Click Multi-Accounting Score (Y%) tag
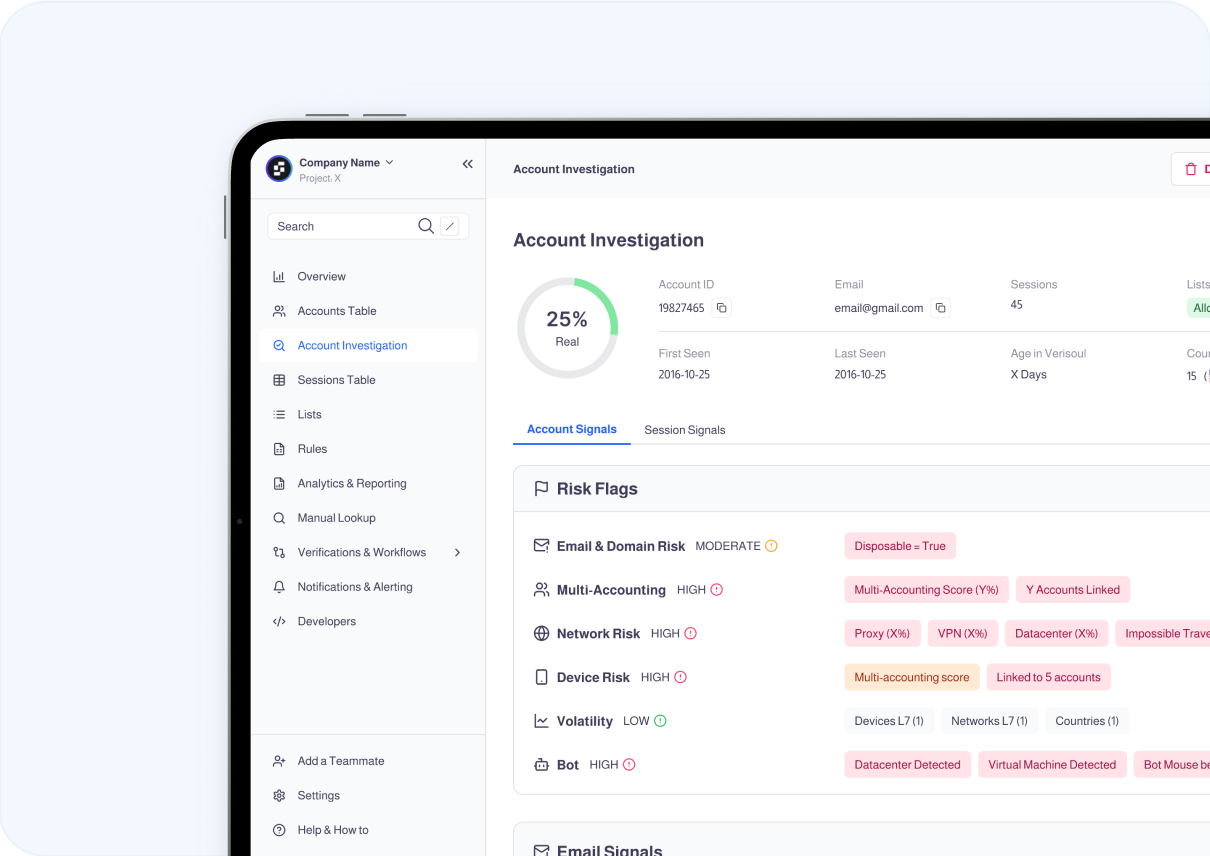The width and height of the screenshot is (1210, 856). click(x=926, y=590)
